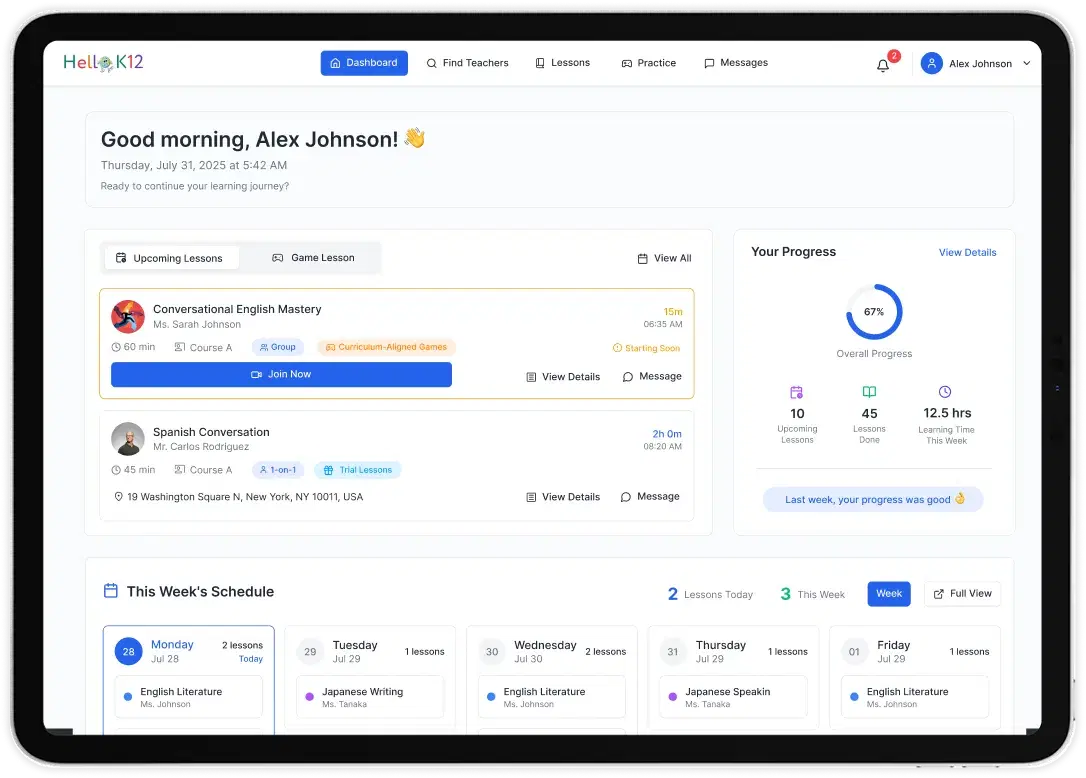Screen dimensions: 1086x778
Task: Switch to Game Lesson tab
Action: [313, 258]
